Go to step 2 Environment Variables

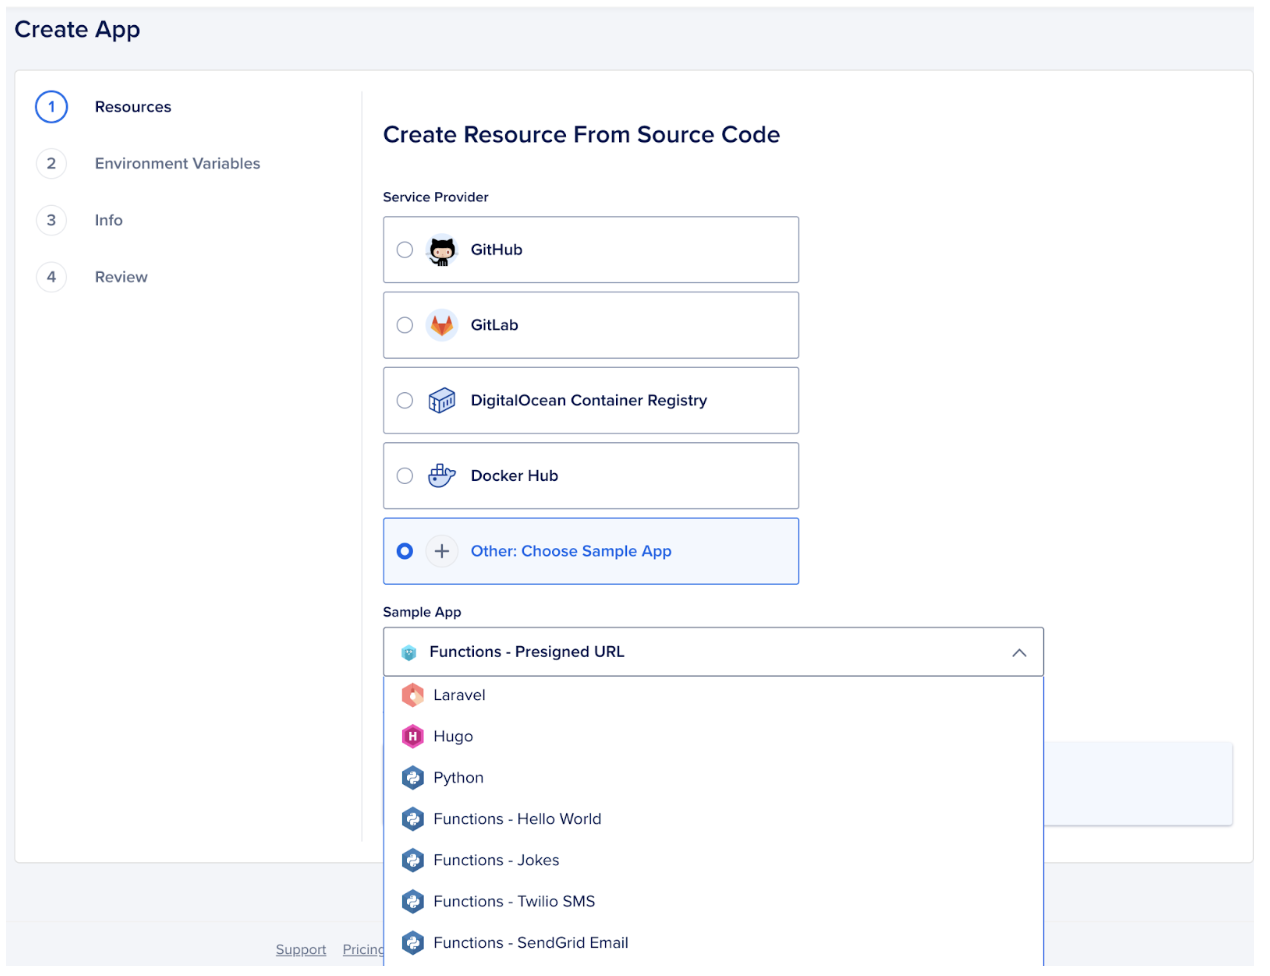[x=177, y=163]
